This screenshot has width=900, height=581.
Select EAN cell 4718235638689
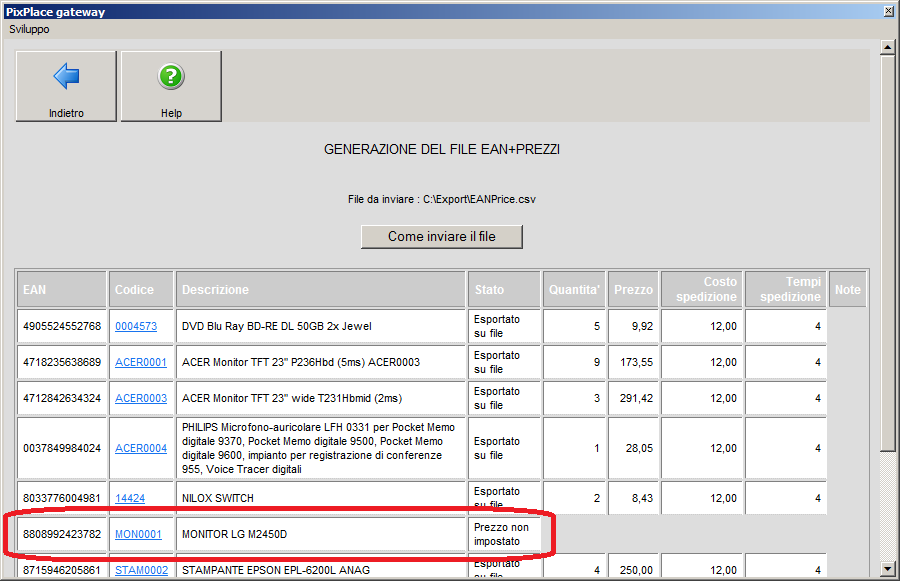[x=62, y=362]
